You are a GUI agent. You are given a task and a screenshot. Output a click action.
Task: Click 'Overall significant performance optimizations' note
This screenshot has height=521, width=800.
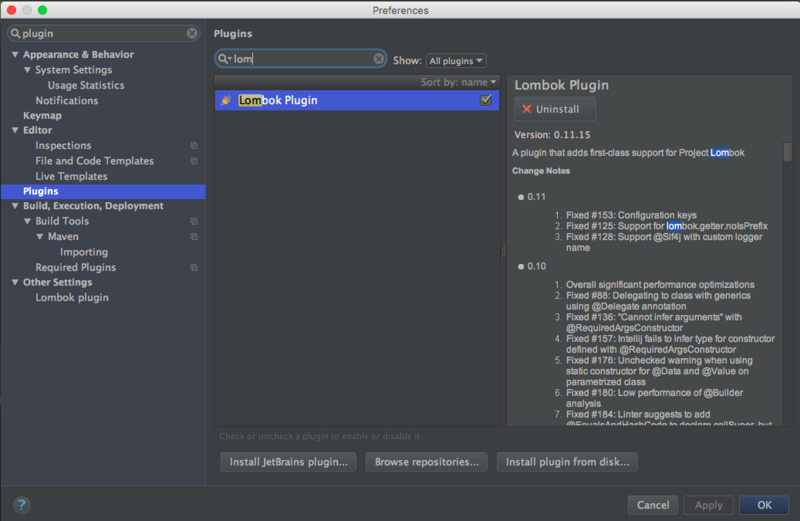click(660, 285)
